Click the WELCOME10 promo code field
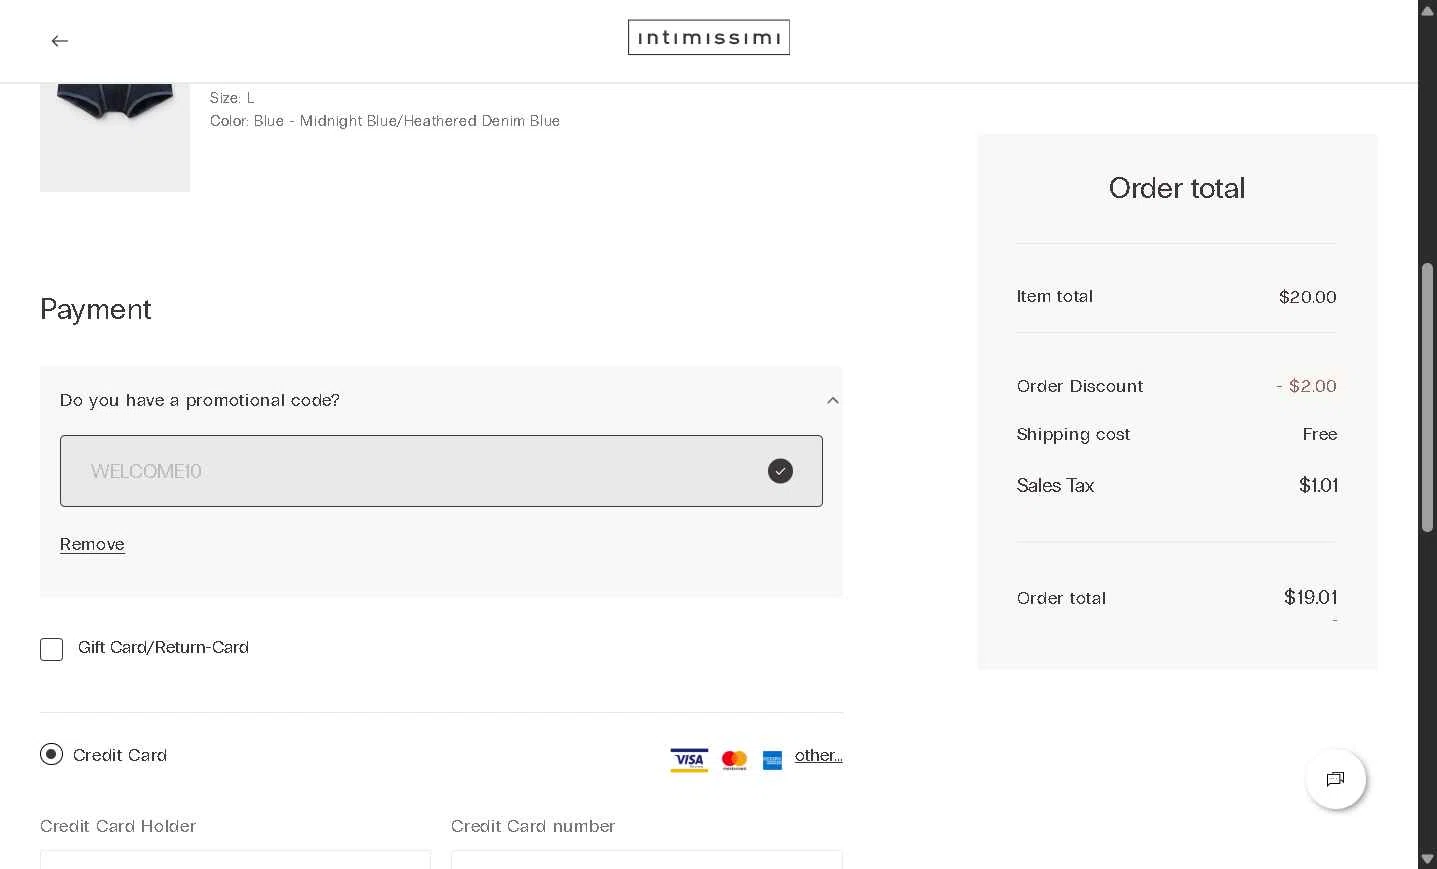The width and height of the screenshot is (1437, 869). [400, 471]
